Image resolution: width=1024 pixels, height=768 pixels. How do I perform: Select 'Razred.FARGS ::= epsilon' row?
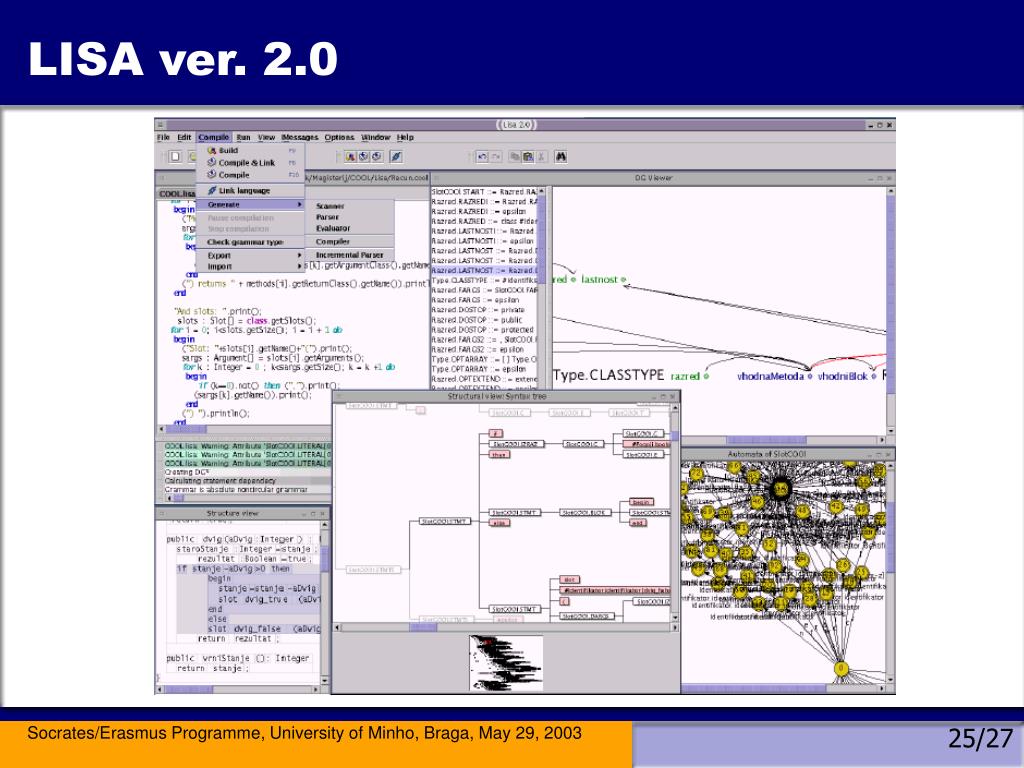click(x=484, y=300)
